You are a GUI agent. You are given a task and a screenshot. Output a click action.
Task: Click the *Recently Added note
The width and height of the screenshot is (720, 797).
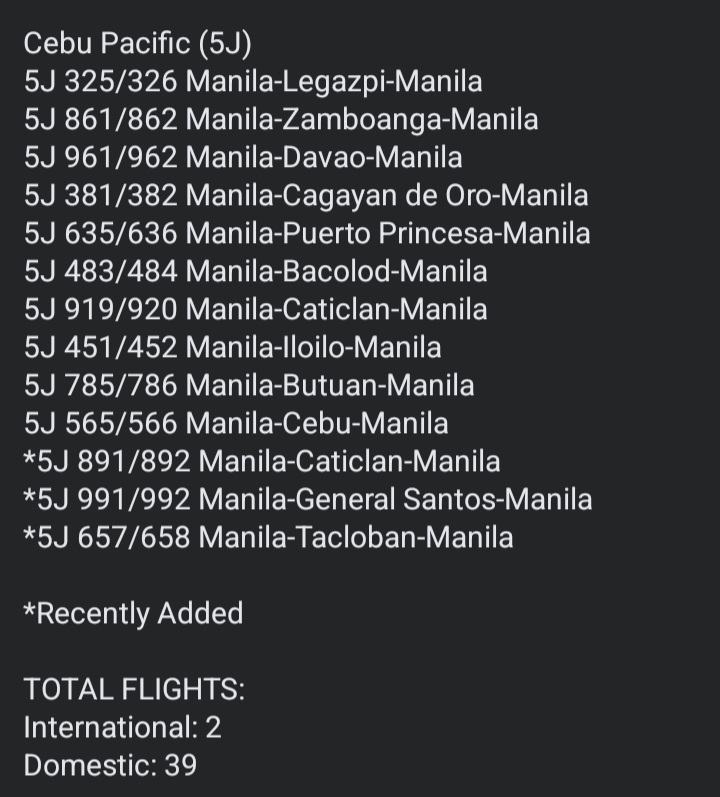click(133, 613)
